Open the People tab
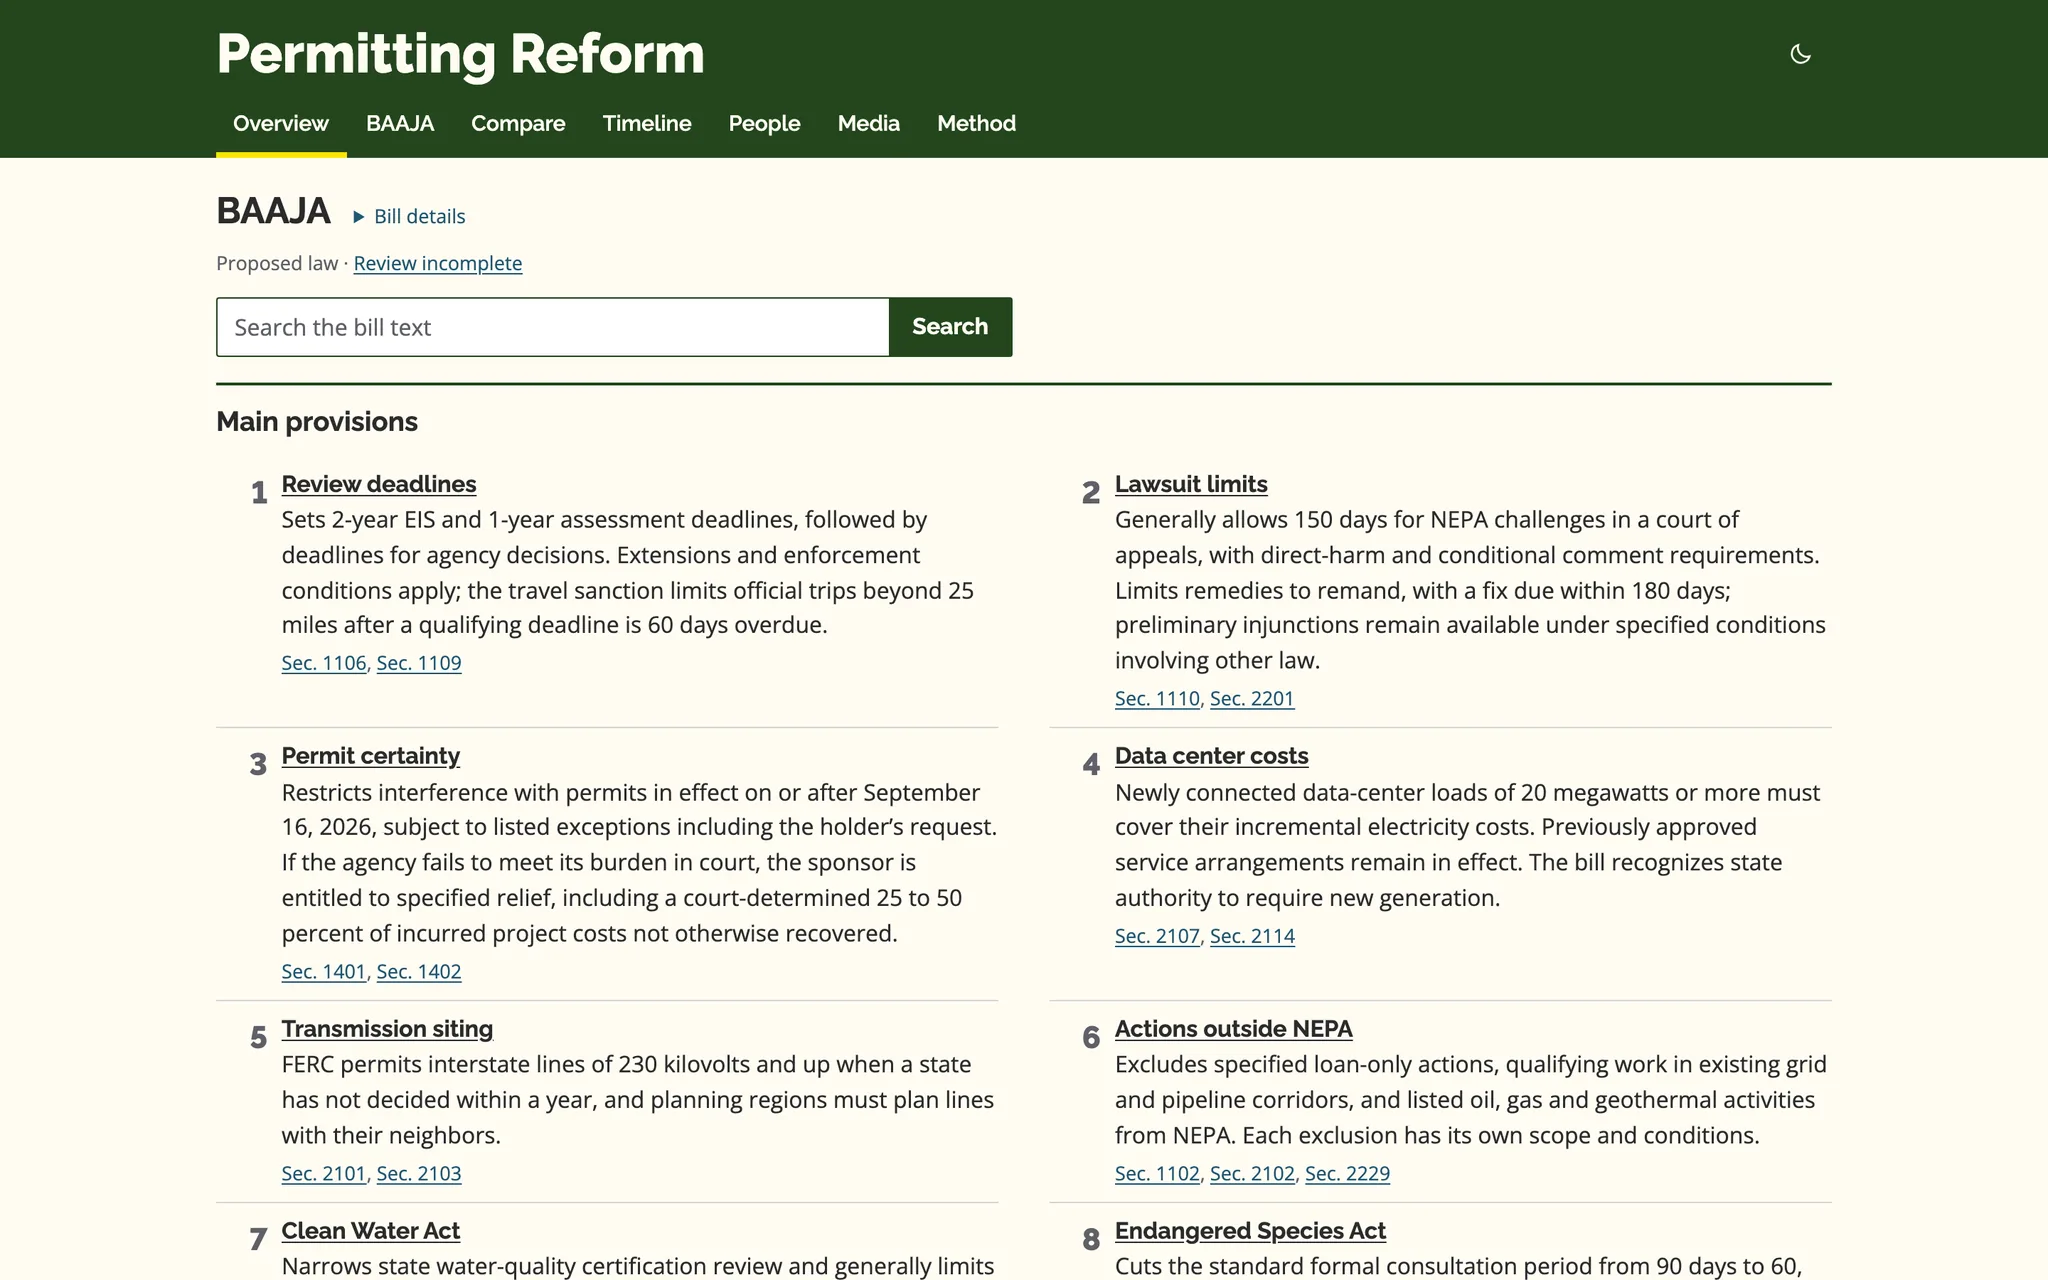2048x1280 pixels. coord(764,123)
